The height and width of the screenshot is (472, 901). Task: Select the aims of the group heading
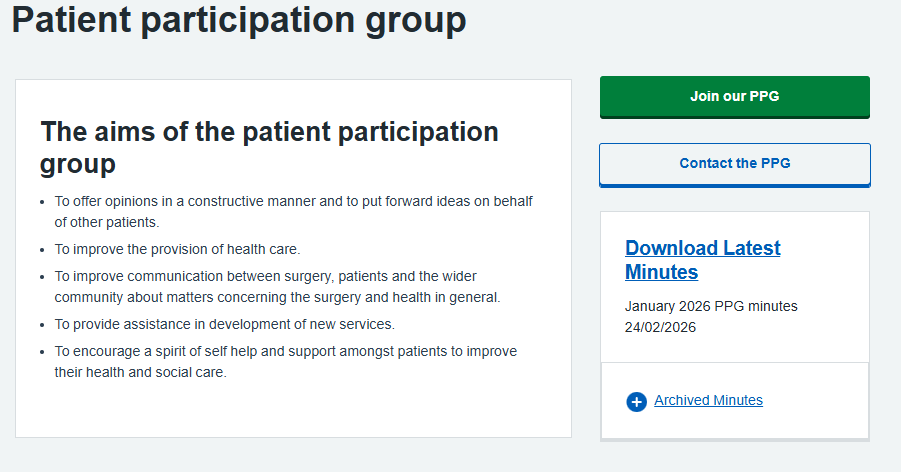click(x=268, y=147)
